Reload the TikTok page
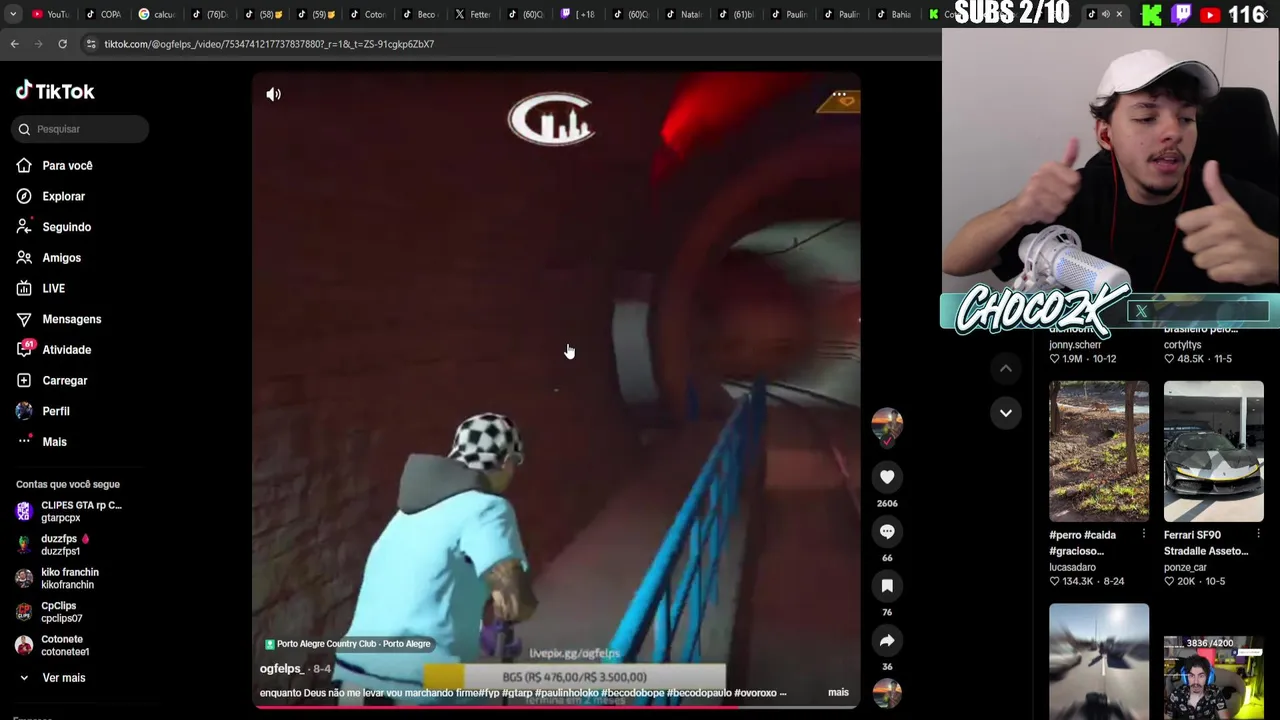1280x720 pixels. pos(62,44)
